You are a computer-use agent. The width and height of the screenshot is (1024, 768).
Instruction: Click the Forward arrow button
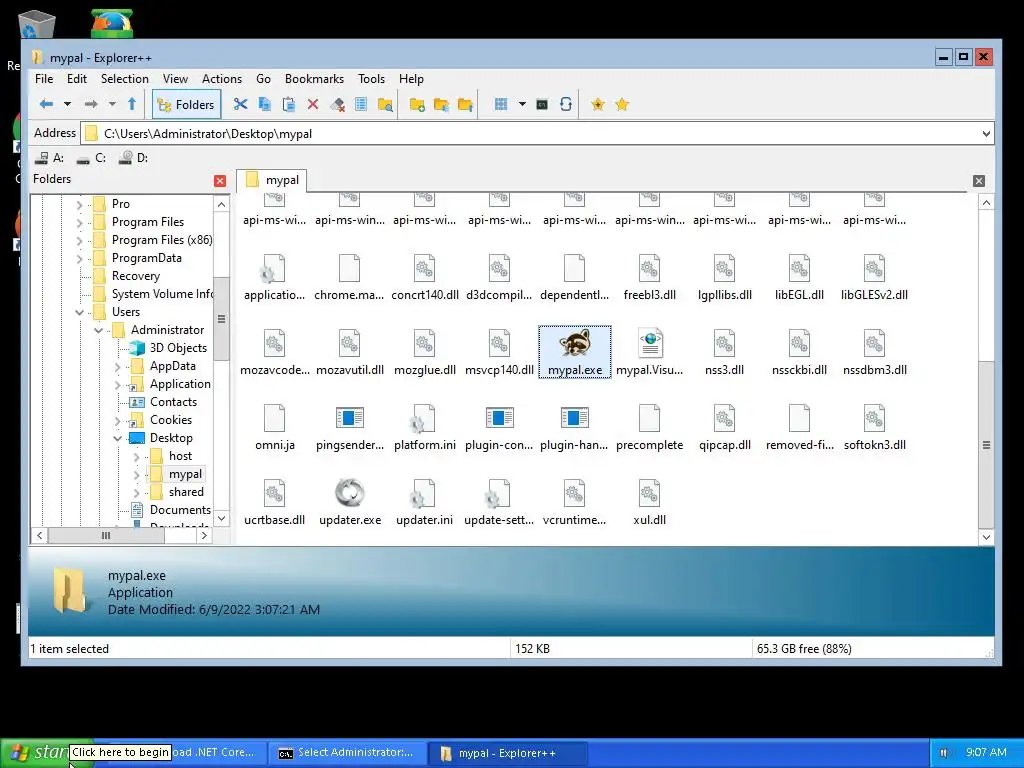[x=91, y=104]
